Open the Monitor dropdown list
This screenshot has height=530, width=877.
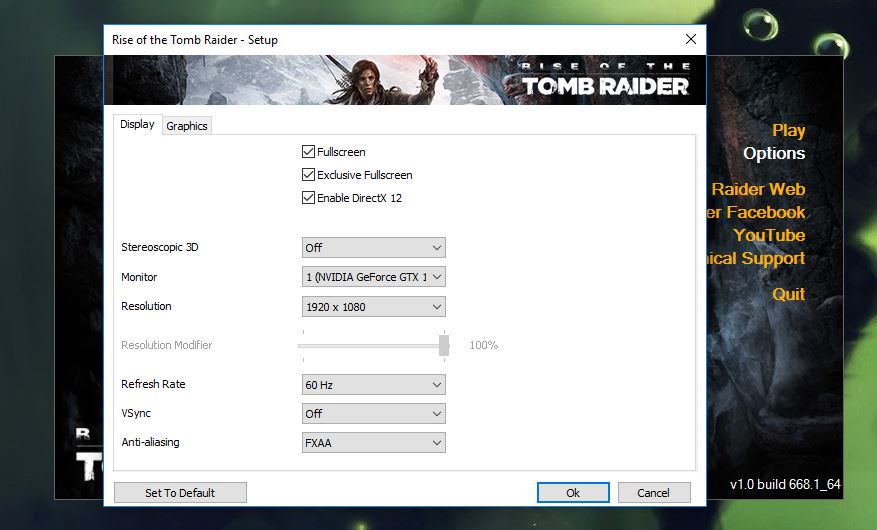click(374, 277)
